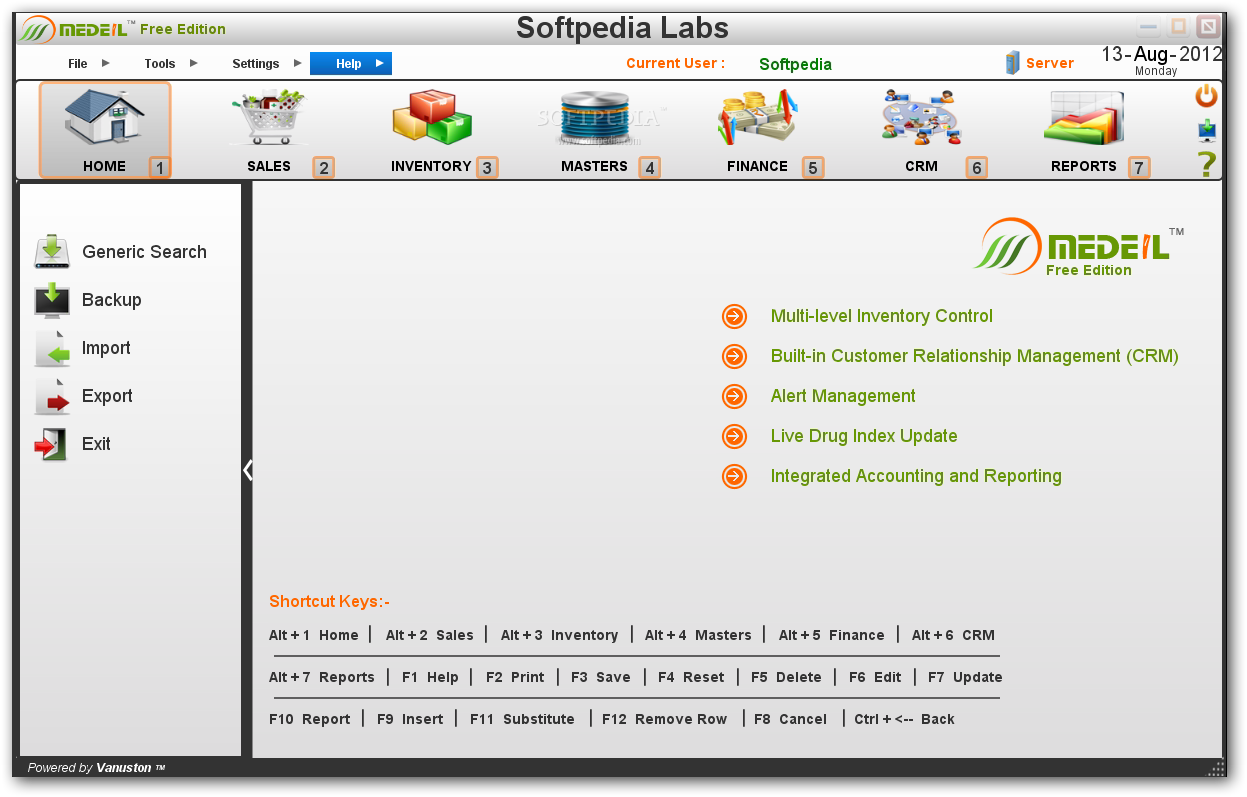The image size is (1247, 797).
Task: Expand the arrow next to Help
Action: 380,63
